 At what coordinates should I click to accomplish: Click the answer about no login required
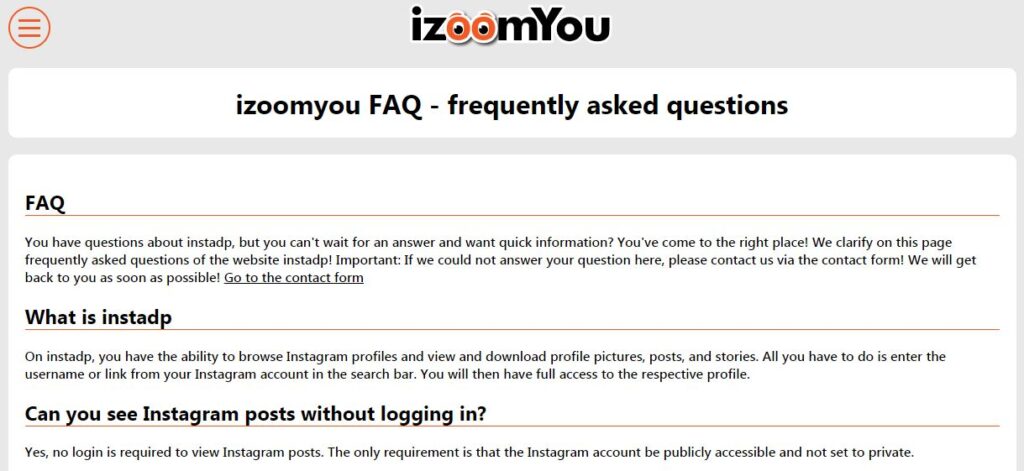(469, 451)
